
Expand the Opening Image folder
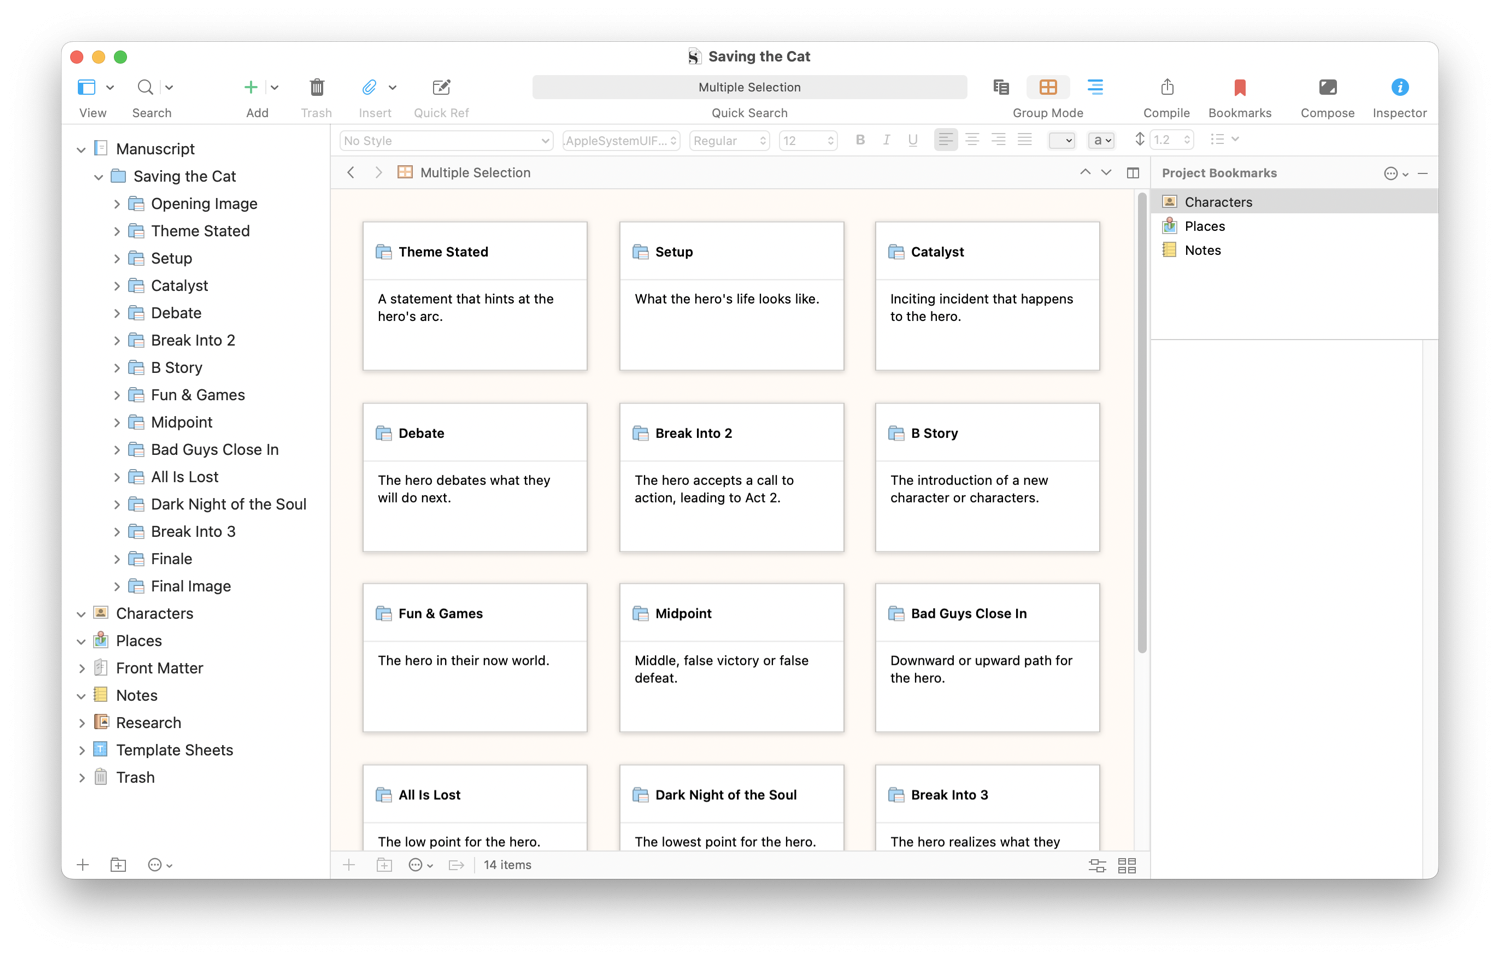[x=117, y=204]
